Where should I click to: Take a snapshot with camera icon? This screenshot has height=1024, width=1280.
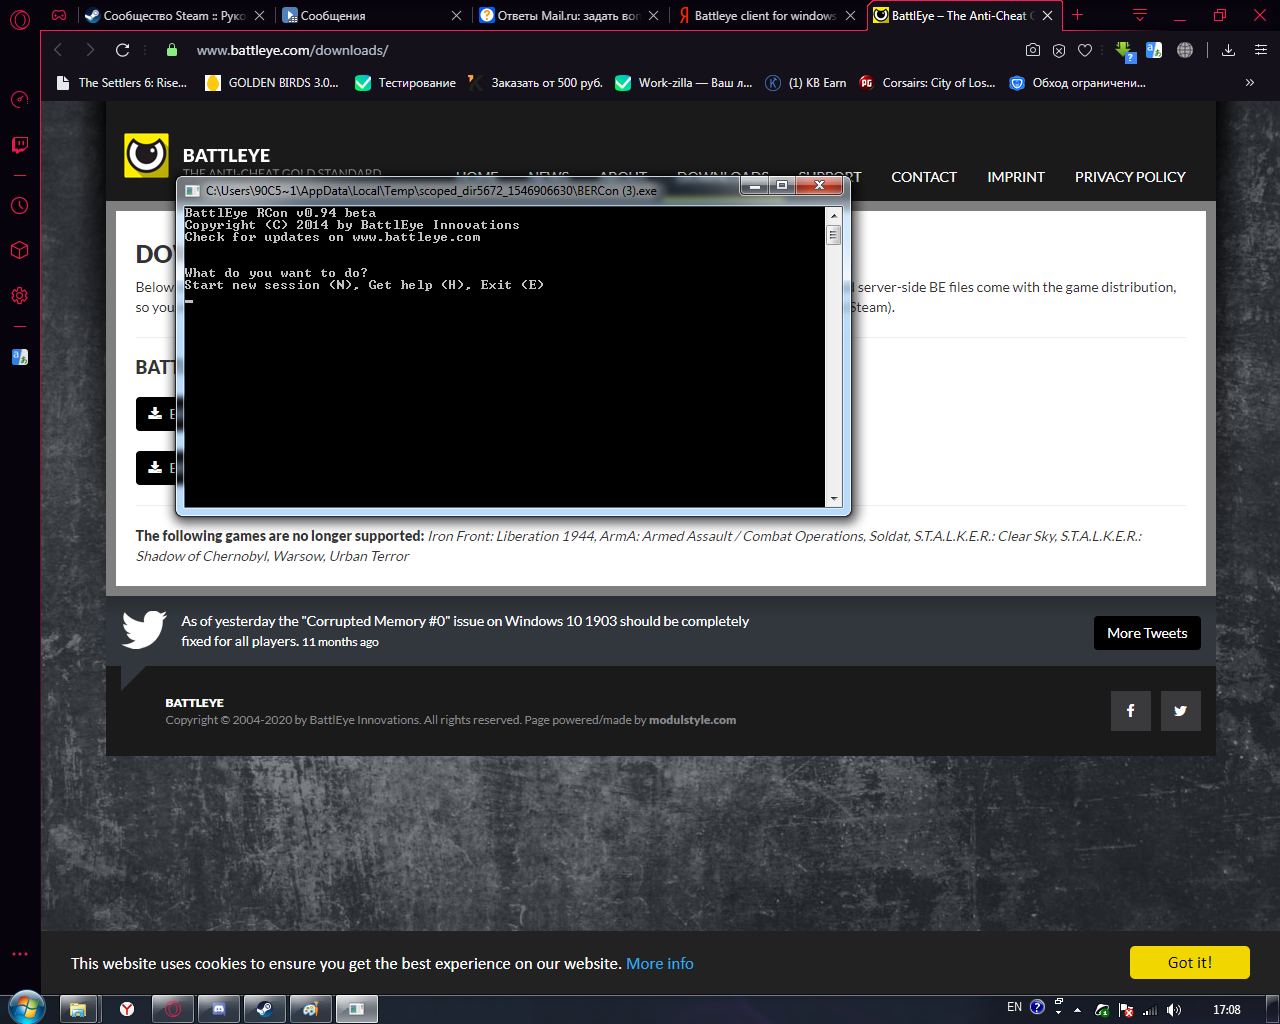tap(1033, 50)
